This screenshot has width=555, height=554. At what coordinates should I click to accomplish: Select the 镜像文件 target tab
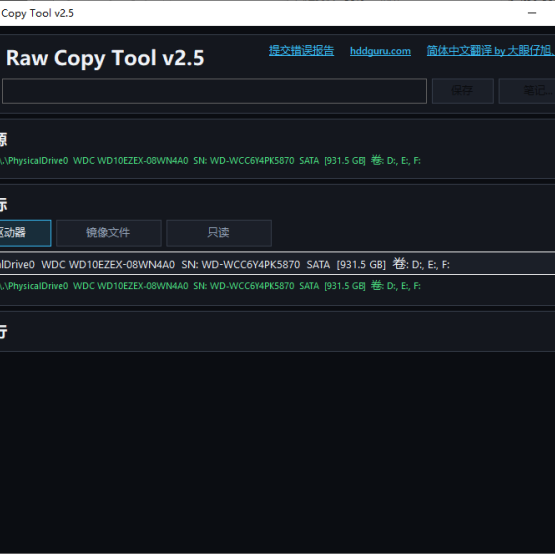pyautogui.click(x=109, y=233)
